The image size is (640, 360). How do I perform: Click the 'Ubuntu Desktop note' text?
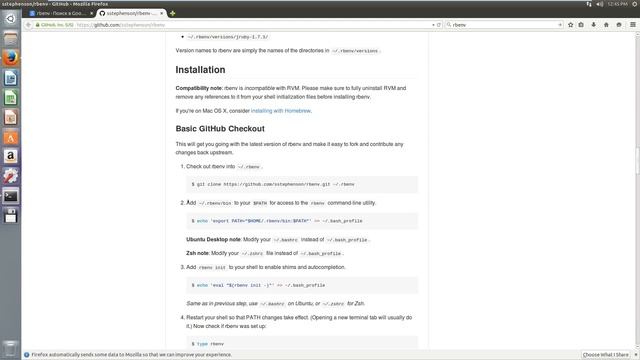click(213, 240)
